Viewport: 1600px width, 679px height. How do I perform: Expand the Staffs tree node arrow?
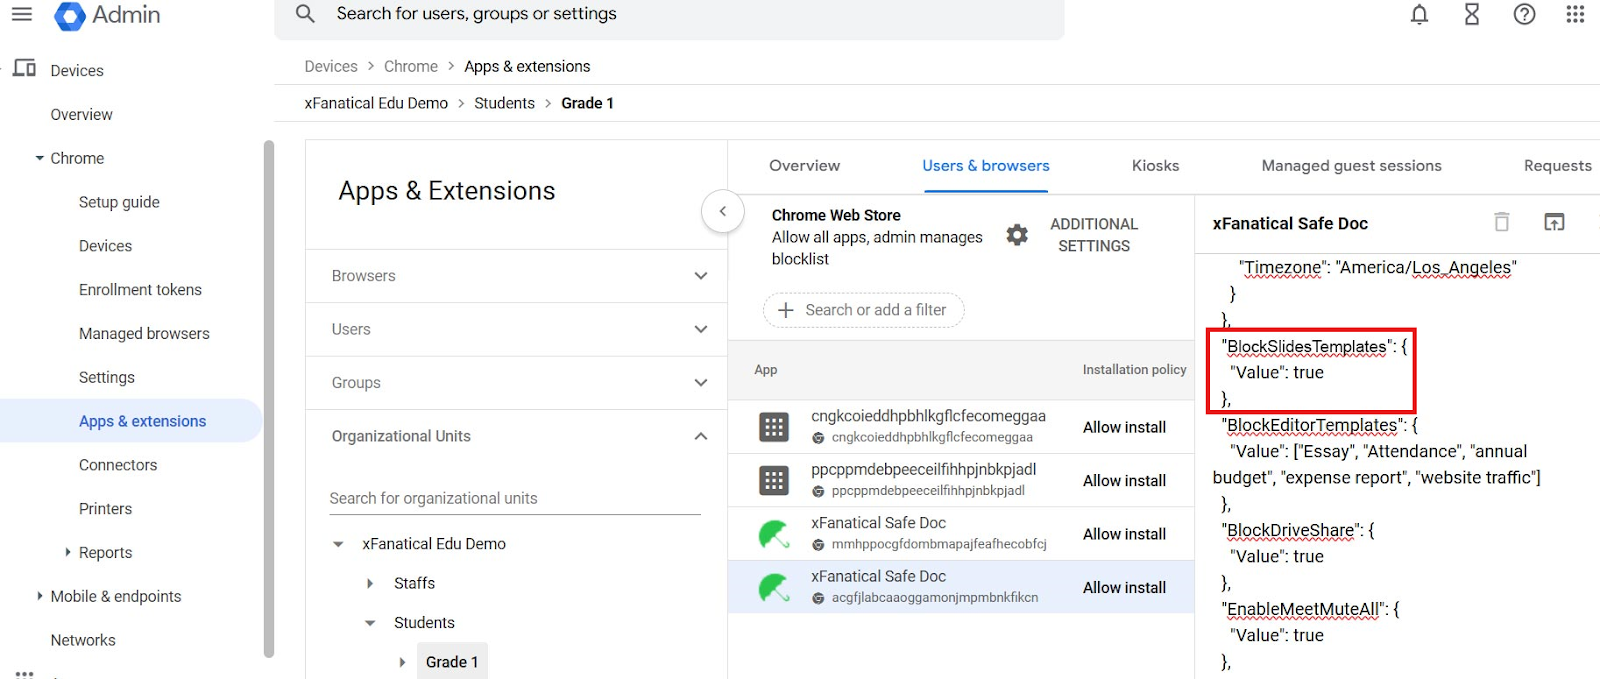pyautogui.click(x=370, y=583)
